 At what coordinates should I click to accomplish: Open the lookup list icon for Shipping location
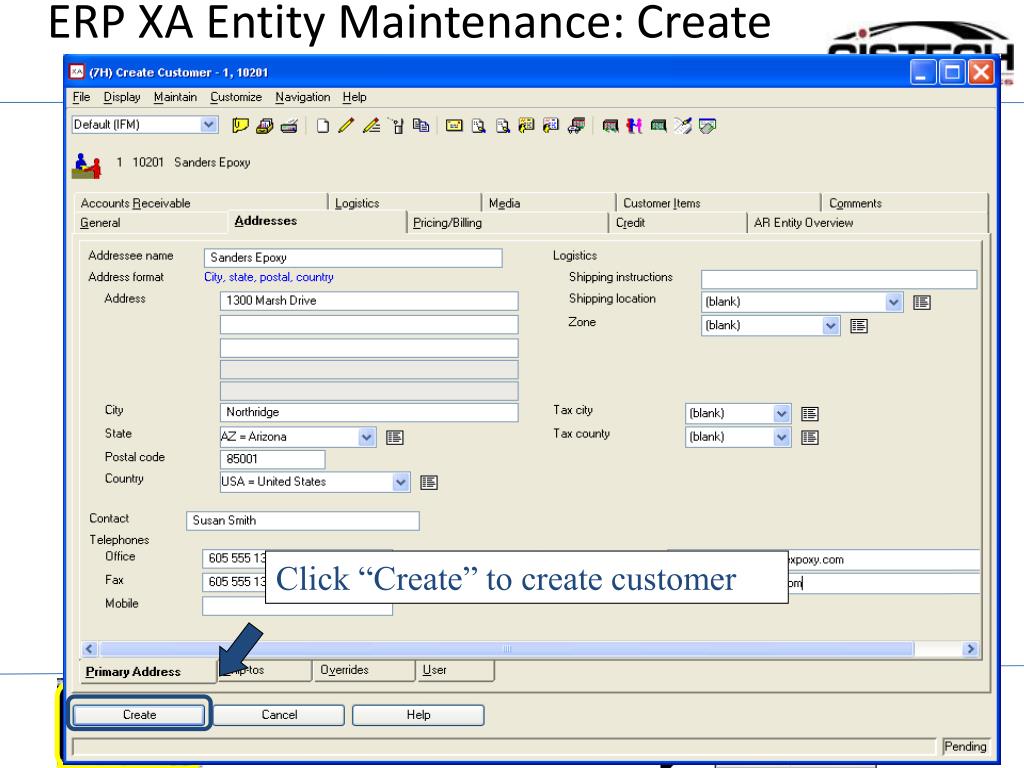point(921,302)
